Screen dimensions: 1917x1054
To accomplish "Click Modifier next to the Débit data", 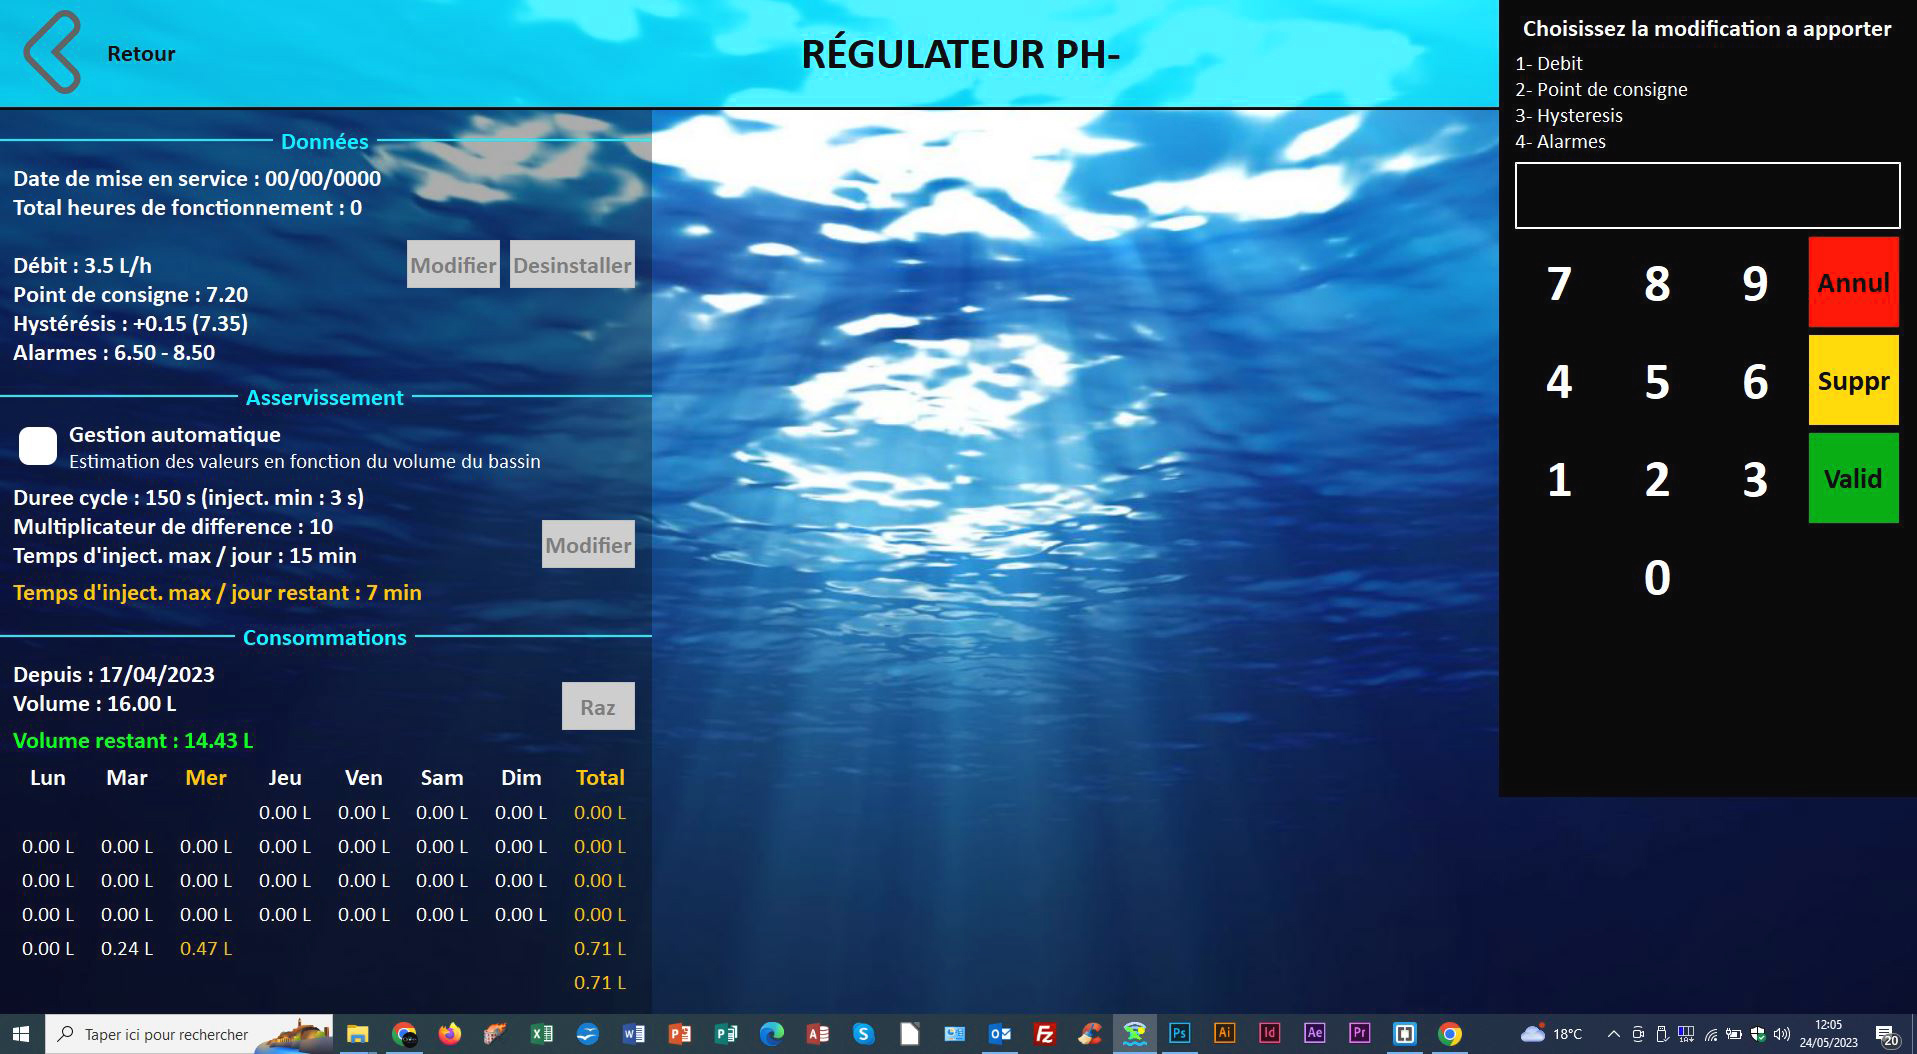I will tap(452, 264).
